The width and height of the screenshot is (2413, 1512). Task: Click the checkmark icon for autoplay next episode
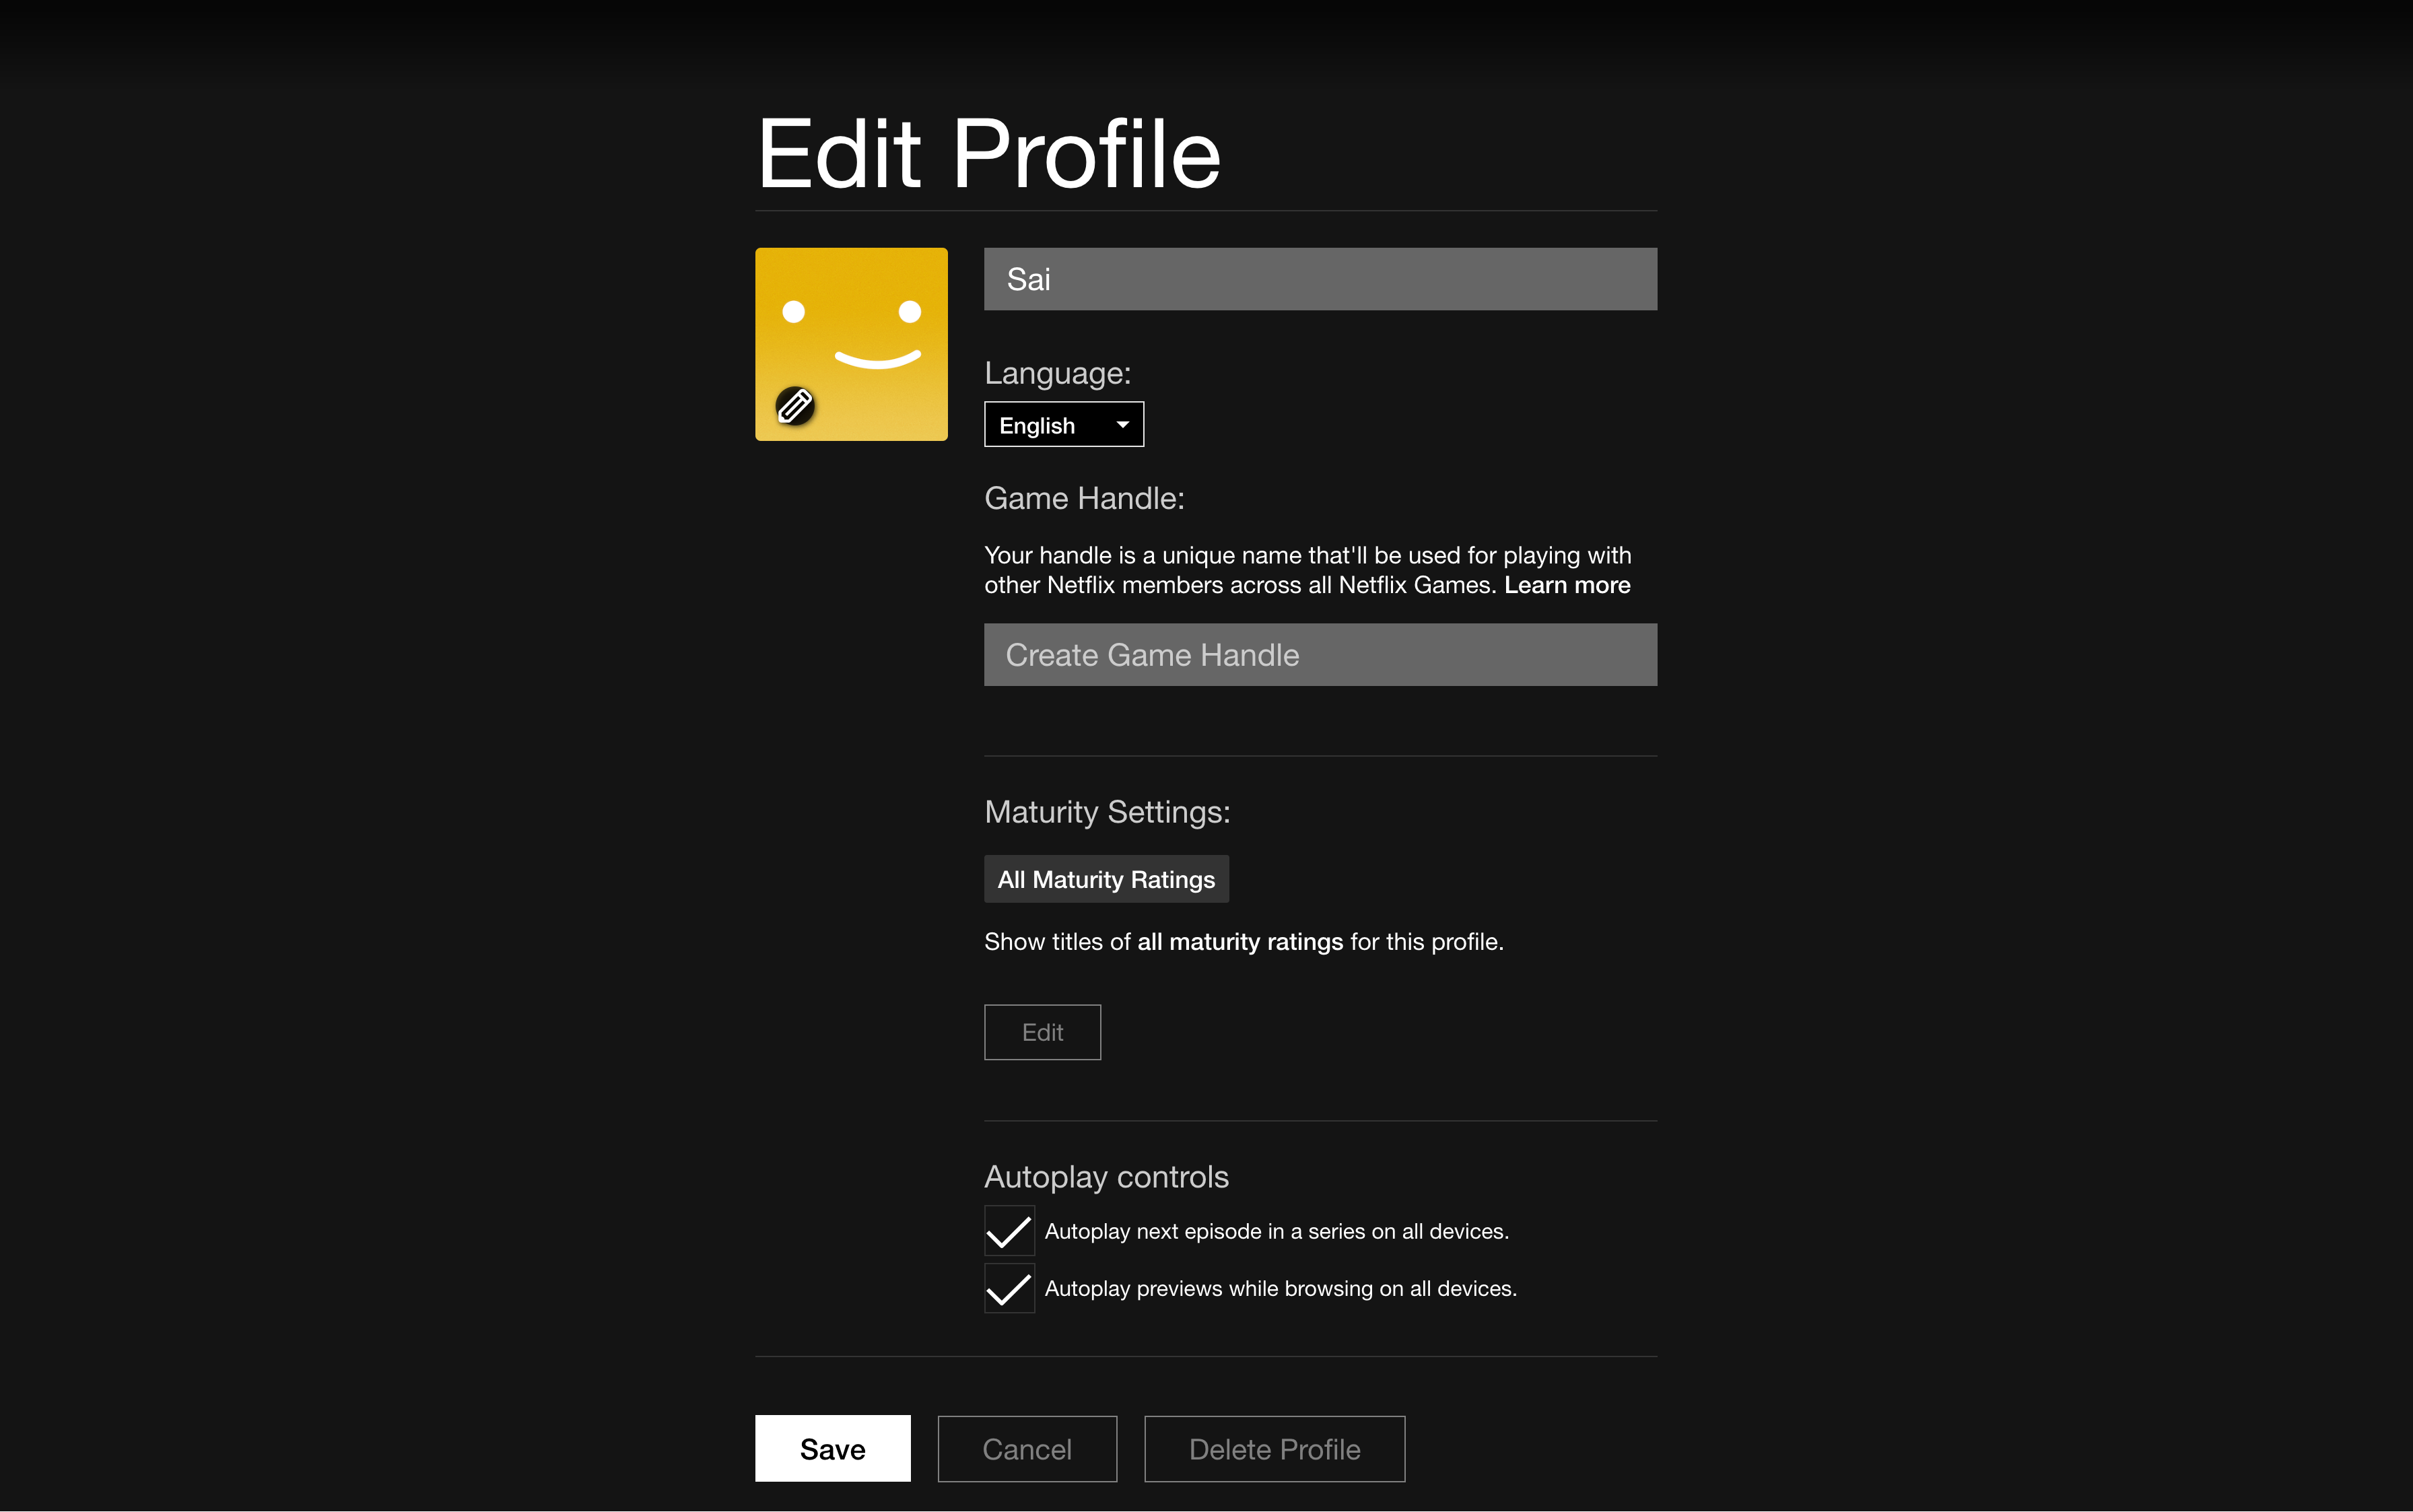(1008, 1230)
